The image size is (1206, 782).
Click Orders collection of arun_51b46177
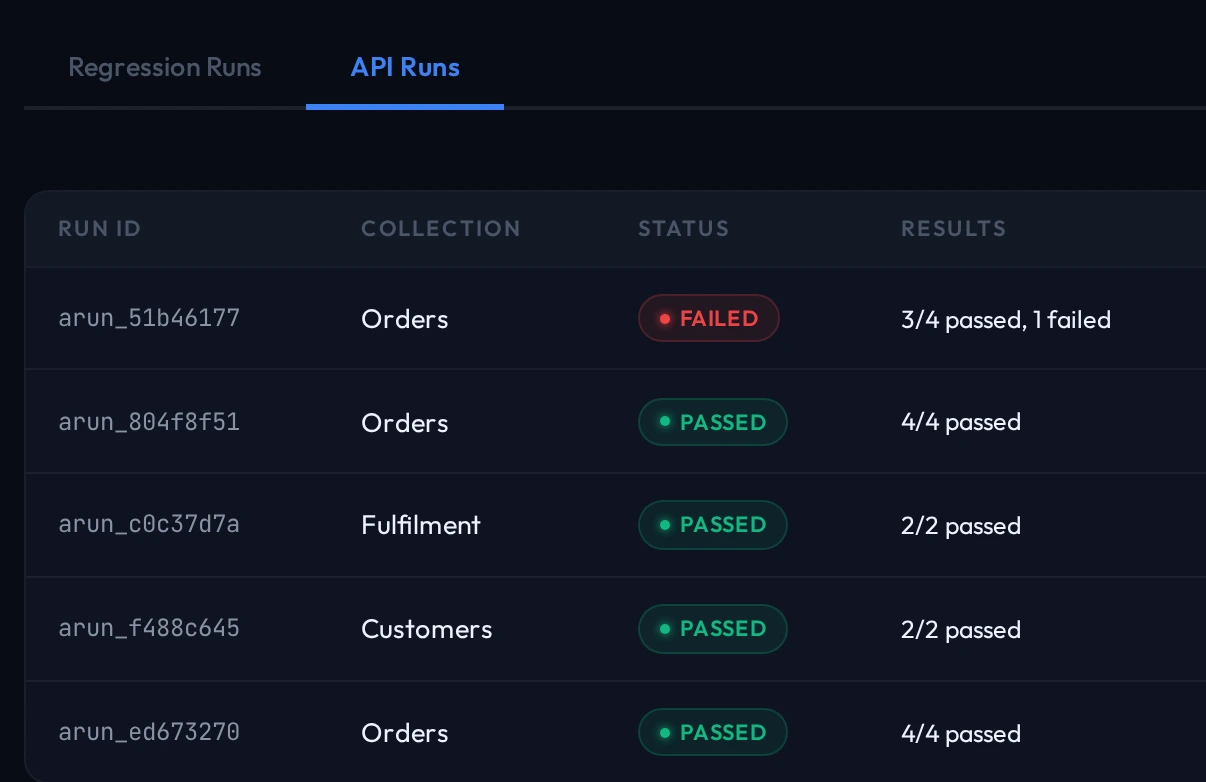[x=405, y=320]
